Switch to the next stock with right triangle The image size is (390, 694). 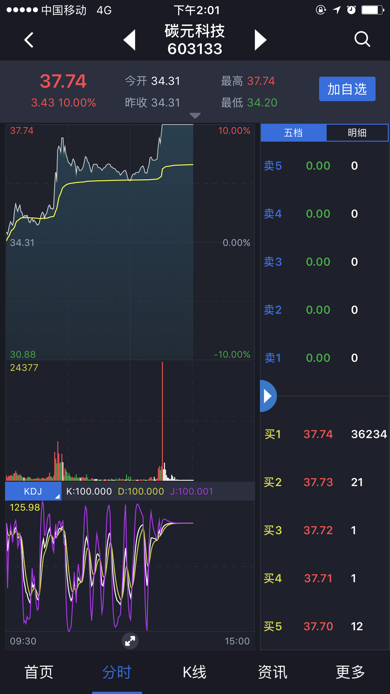(260, 40)
